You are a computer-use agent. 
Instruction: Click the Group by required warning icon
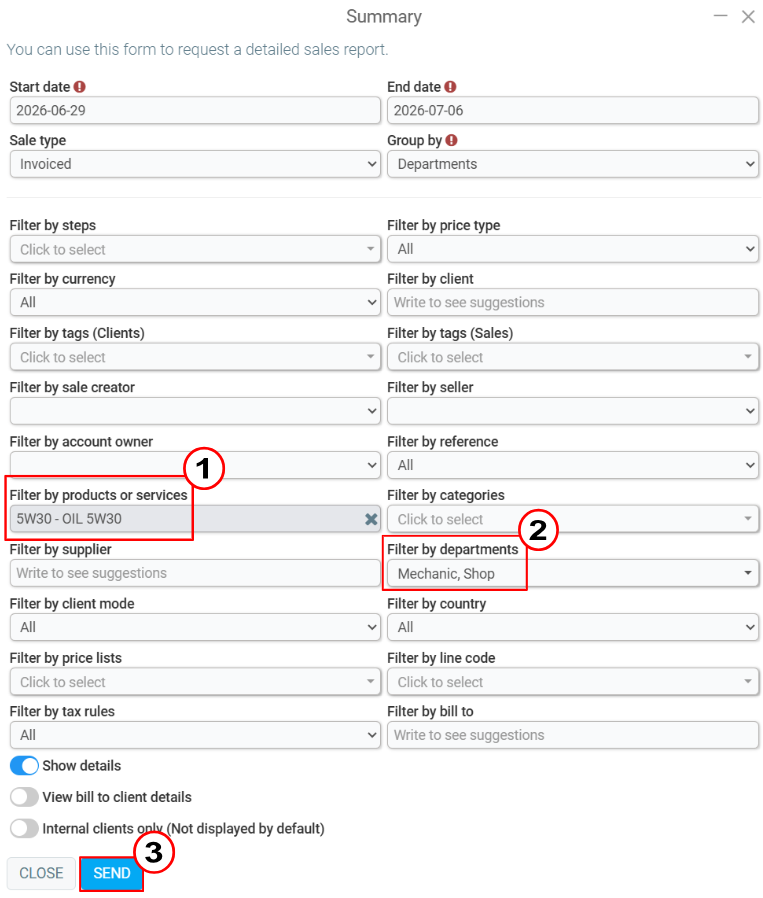click(x=451, y=140)
